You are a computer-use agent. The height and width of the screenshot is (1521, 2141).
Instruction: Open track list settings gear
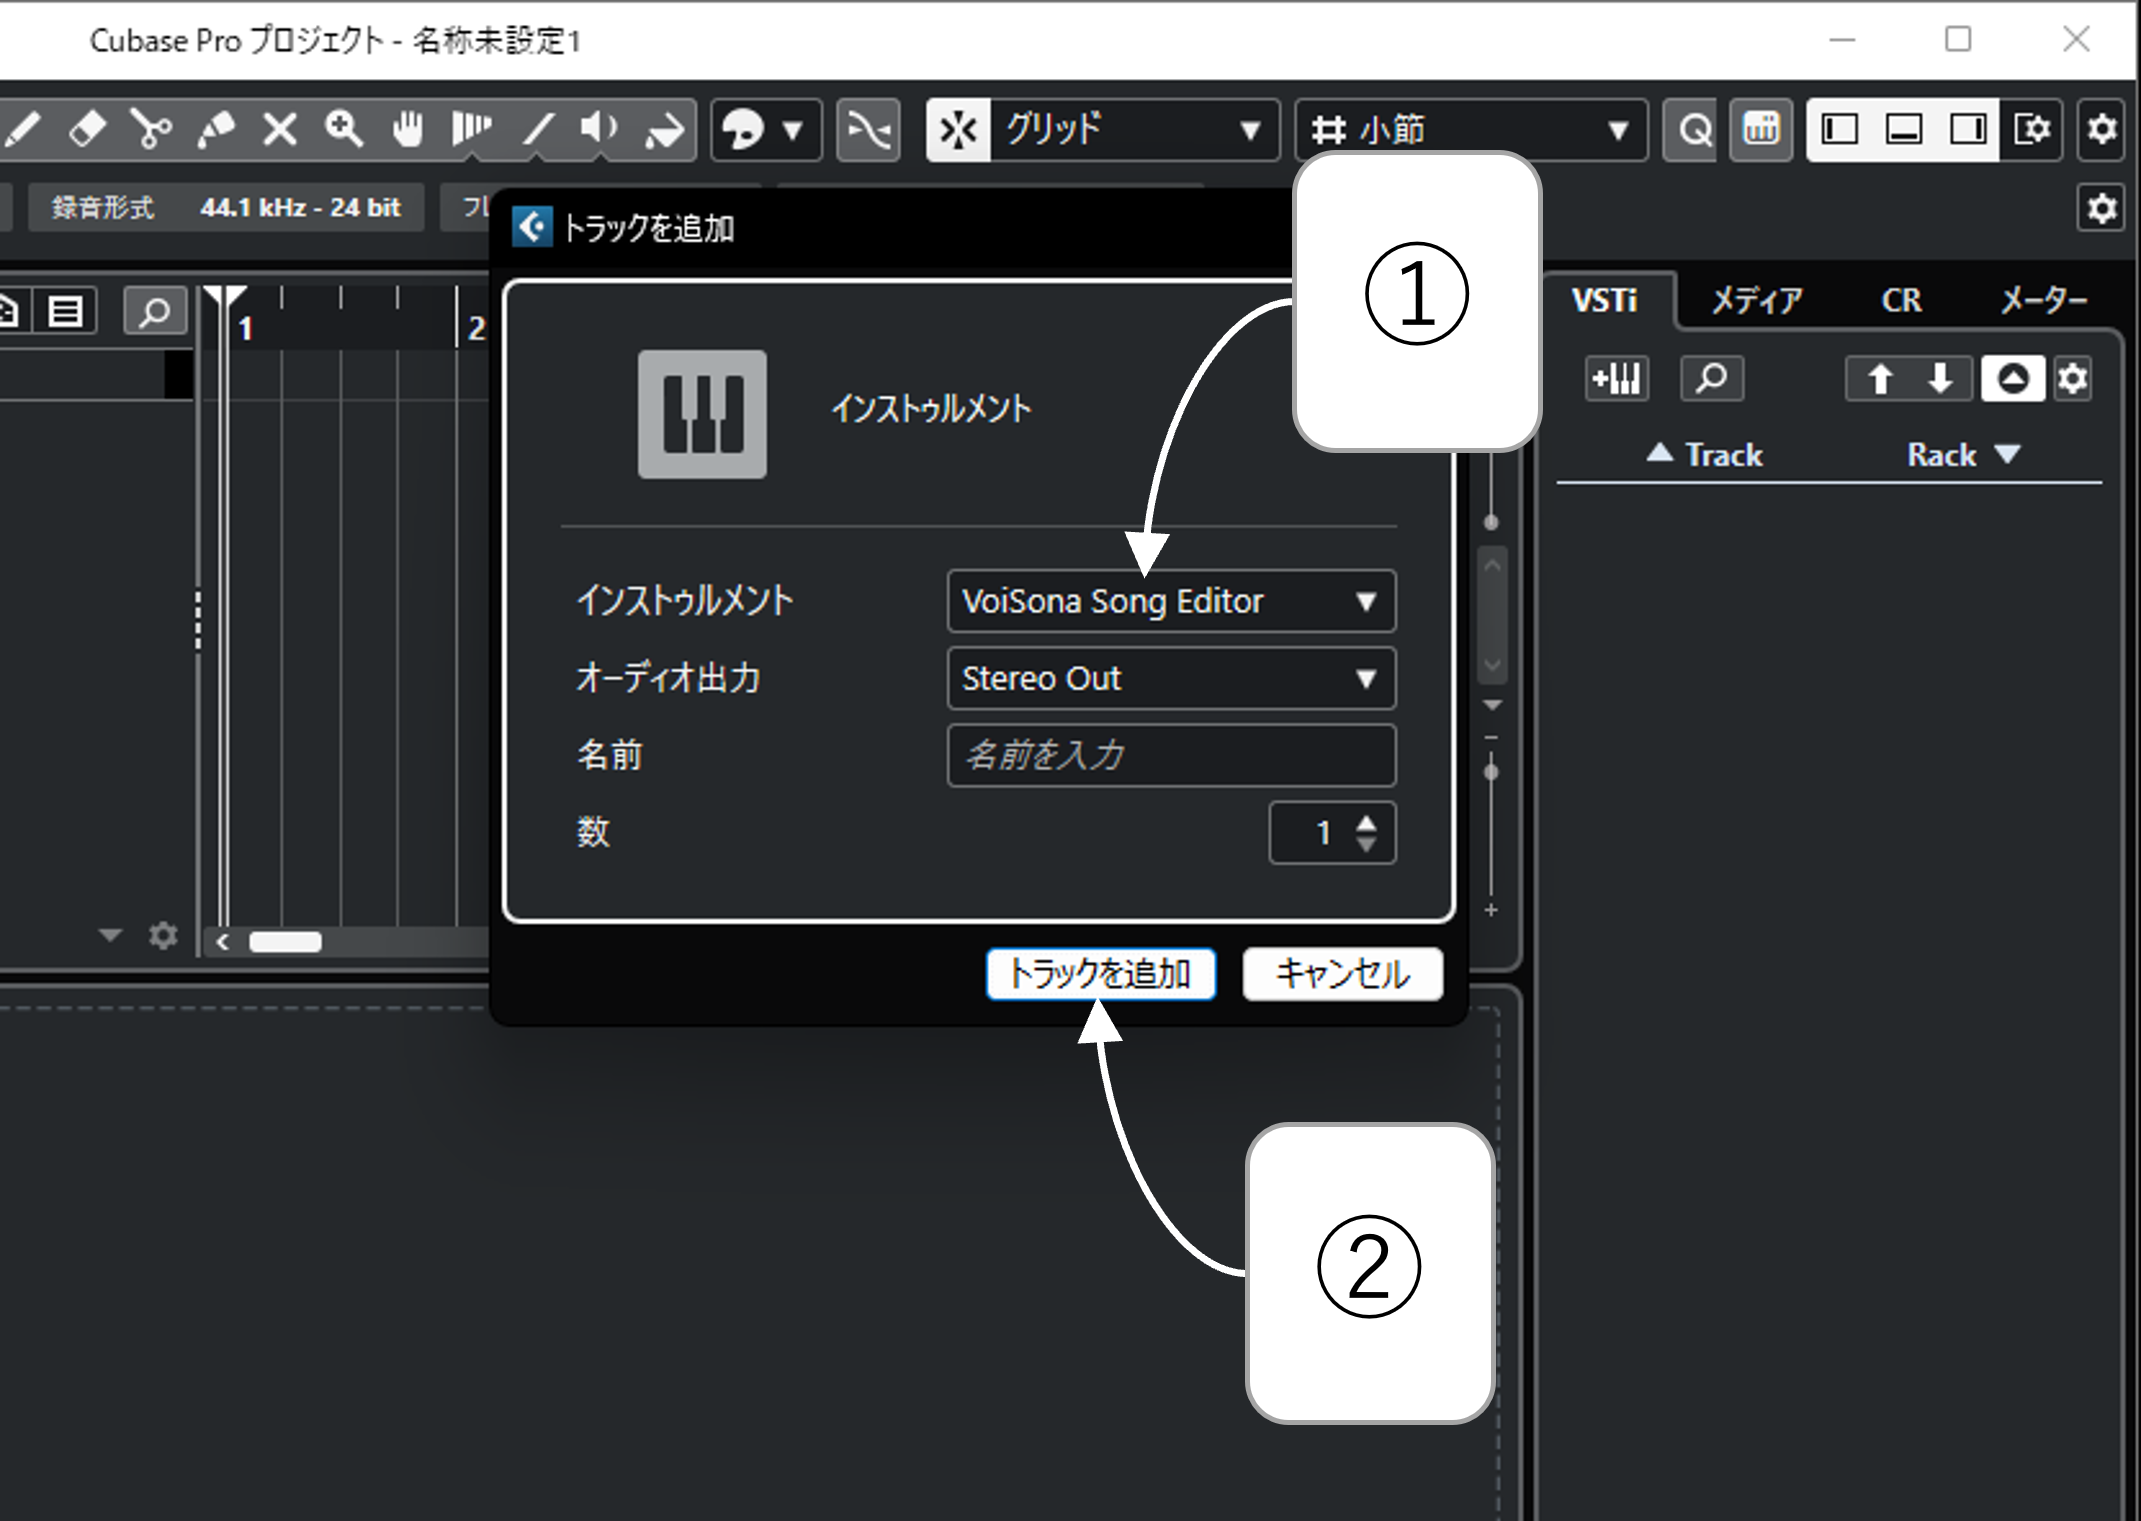(x=163, y=936)
